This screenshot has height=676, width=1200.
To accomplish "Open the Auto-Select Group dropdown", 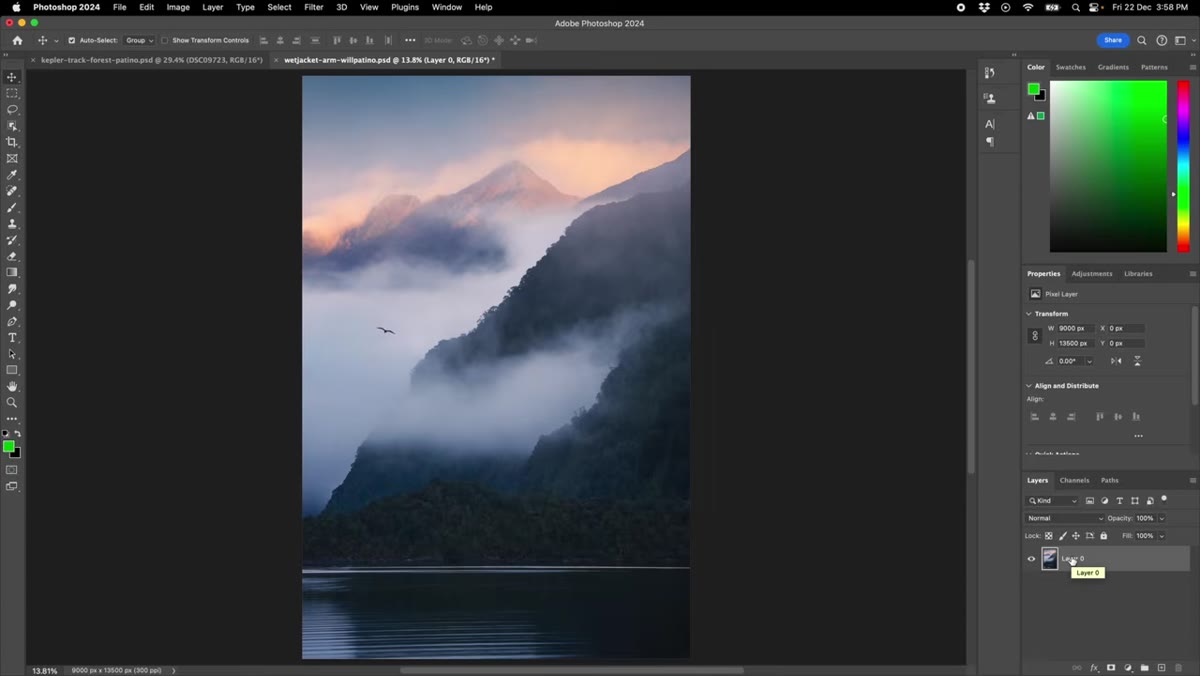I will (139, 40).
